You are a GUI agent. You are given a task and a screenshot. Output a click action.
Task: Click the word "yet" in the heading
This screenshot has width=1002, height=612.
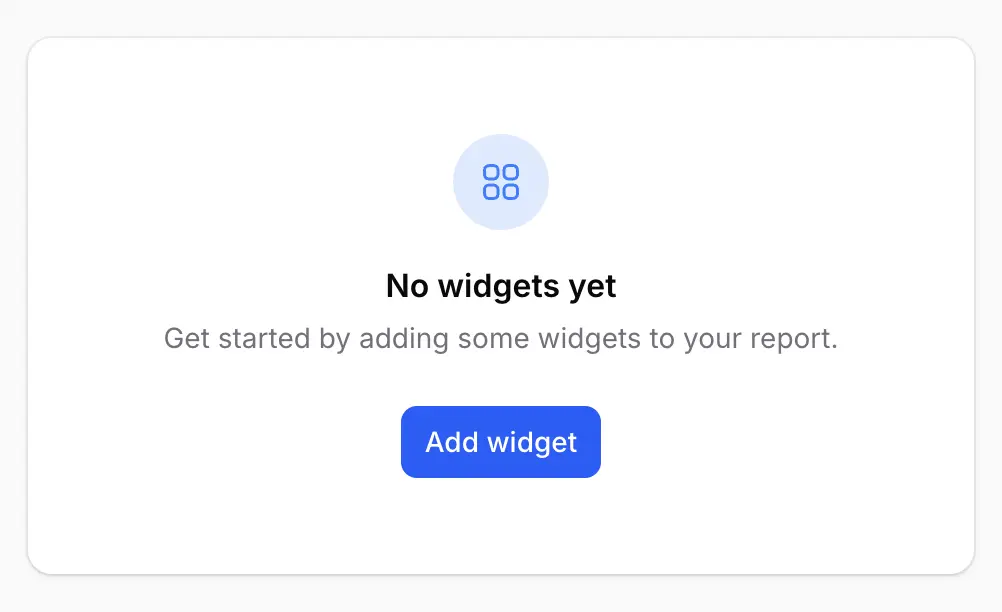[x=592, y=287]
